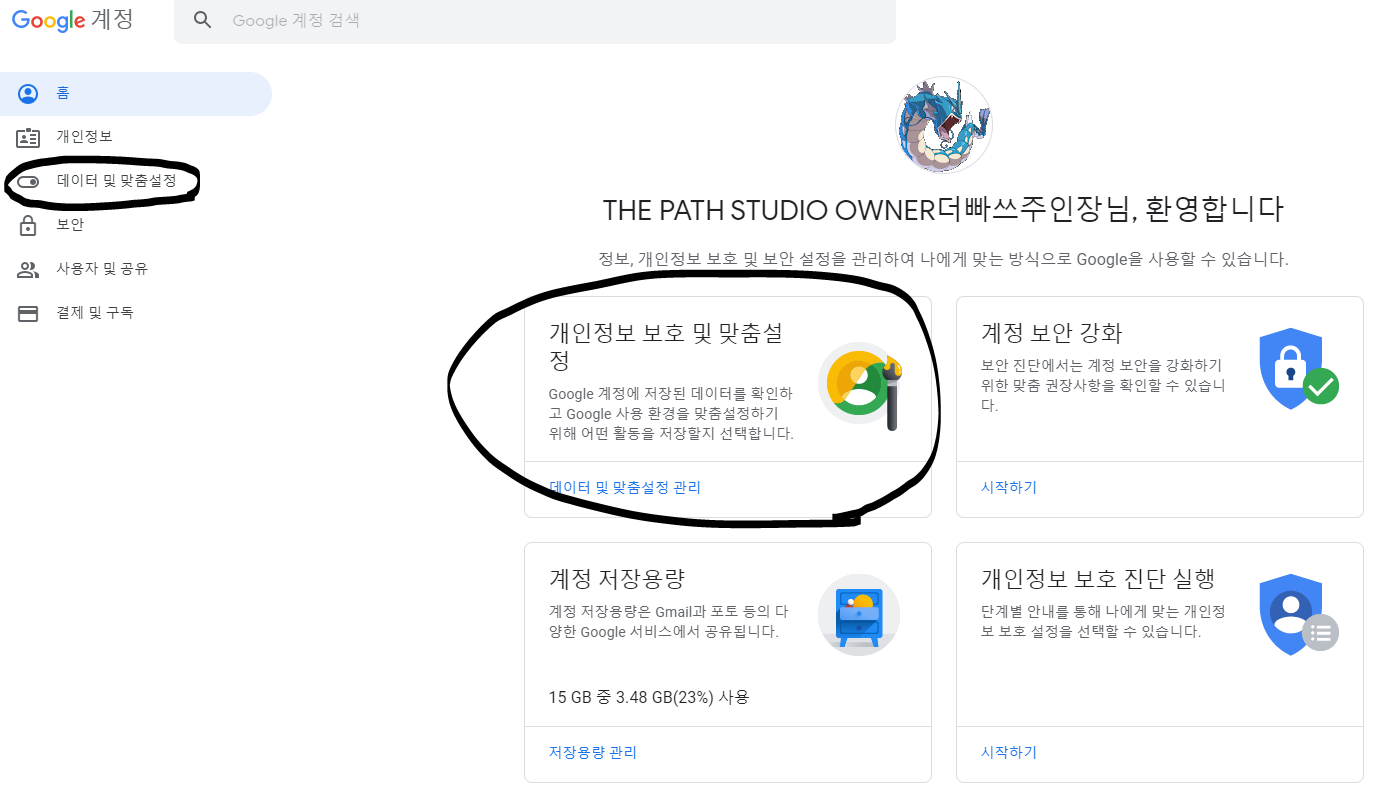The width and height of the screenshot is (1397, 805).
Task: Click the 개인정보 보호 및 맞춤설정 card title
Action: [666, 346]
